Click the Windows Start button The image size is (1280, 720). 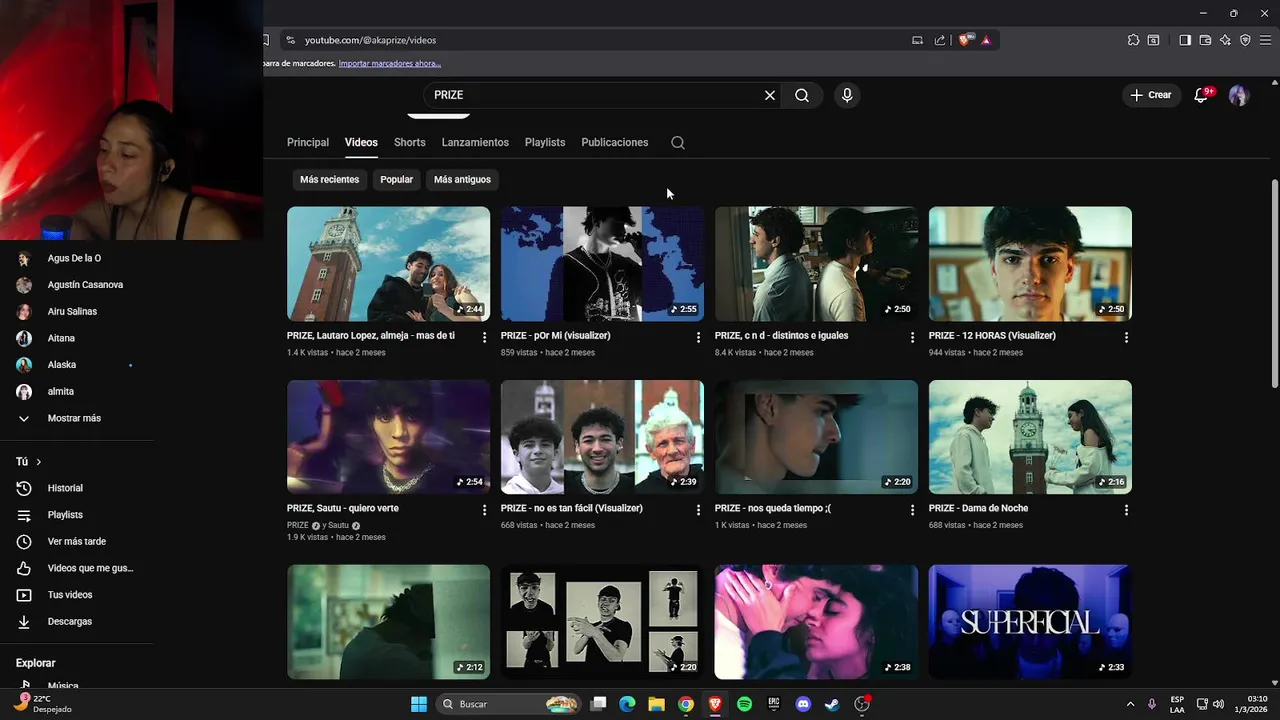click(x=419, y=704)
